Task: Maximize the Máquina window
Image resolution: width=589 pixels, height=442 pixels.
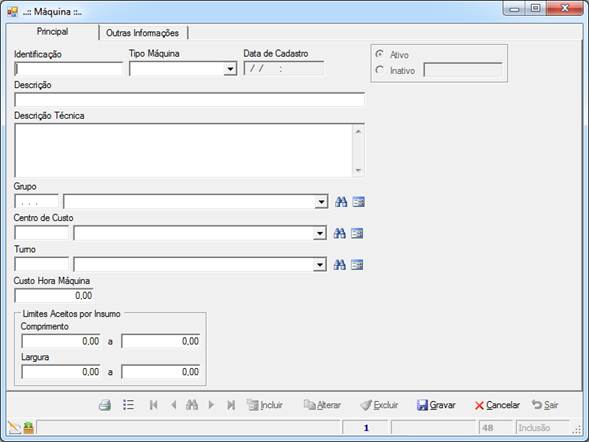Action: 536,8
